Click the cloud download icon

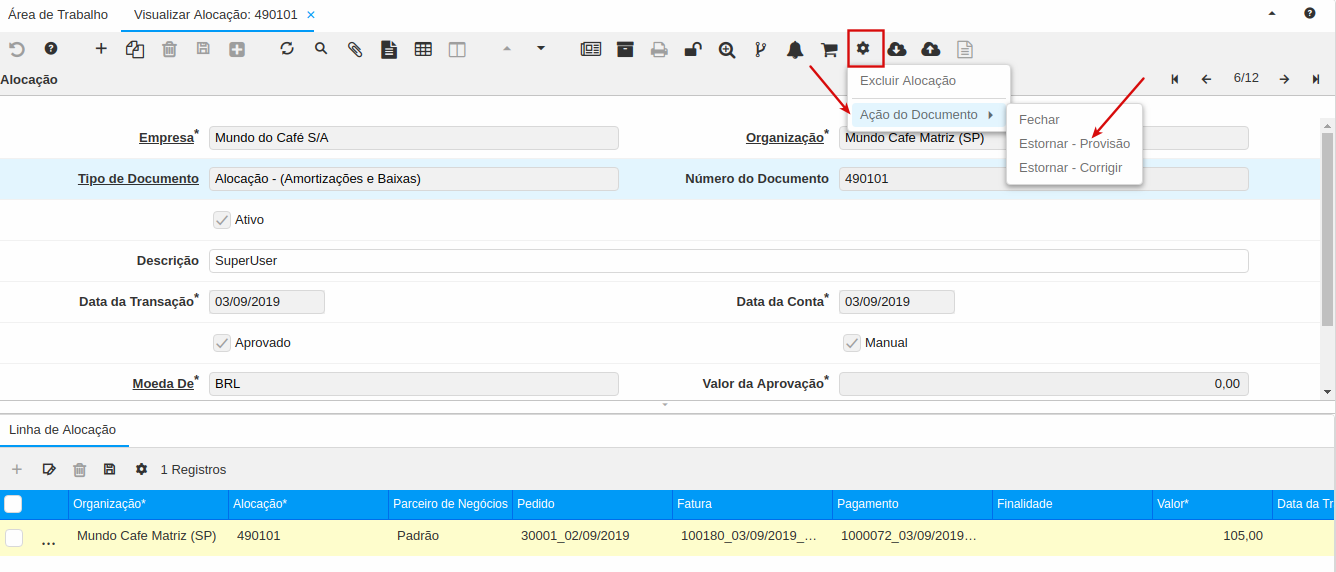click(897, 49)
